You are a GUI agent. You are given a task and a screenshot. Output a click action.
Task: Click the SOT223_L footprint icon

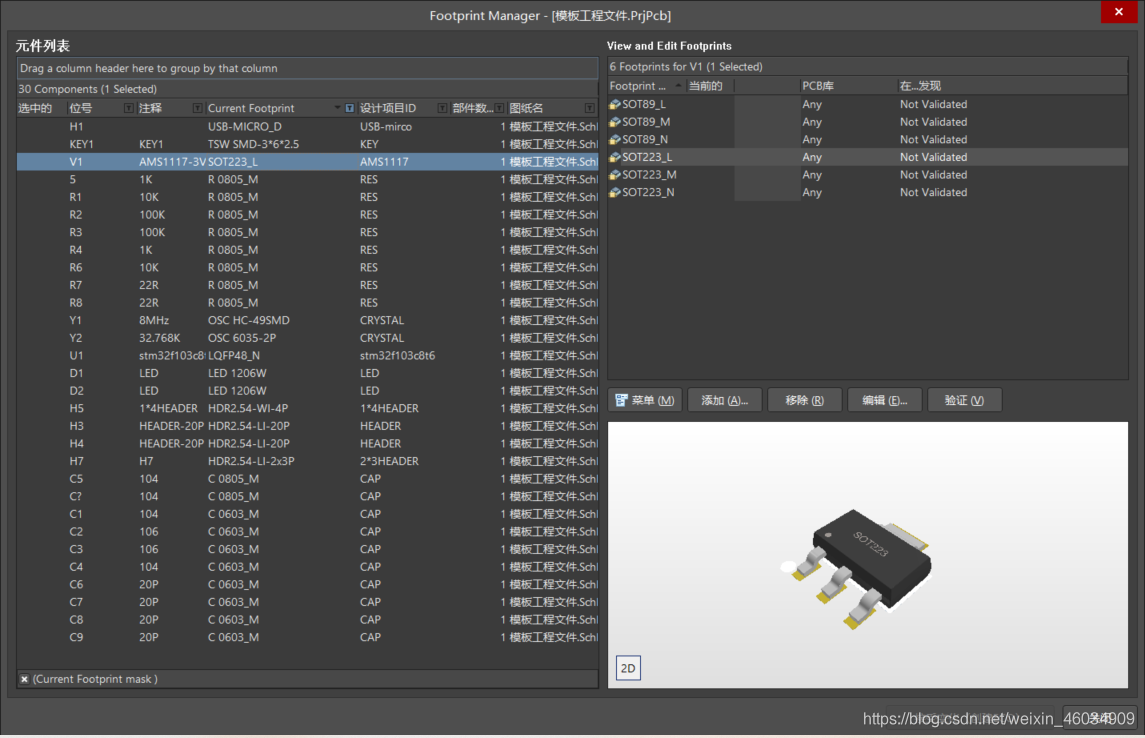coord(615,157)
